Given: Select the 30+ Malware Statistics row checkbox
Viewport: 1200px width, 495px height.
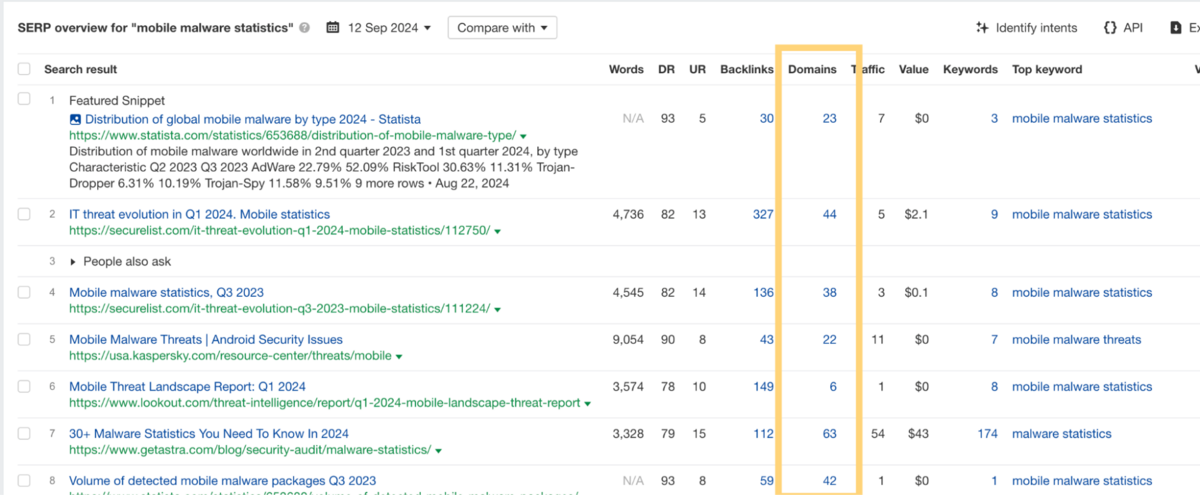Looking at the screenshot, I should pyautogui.click(x=24, y=434).
